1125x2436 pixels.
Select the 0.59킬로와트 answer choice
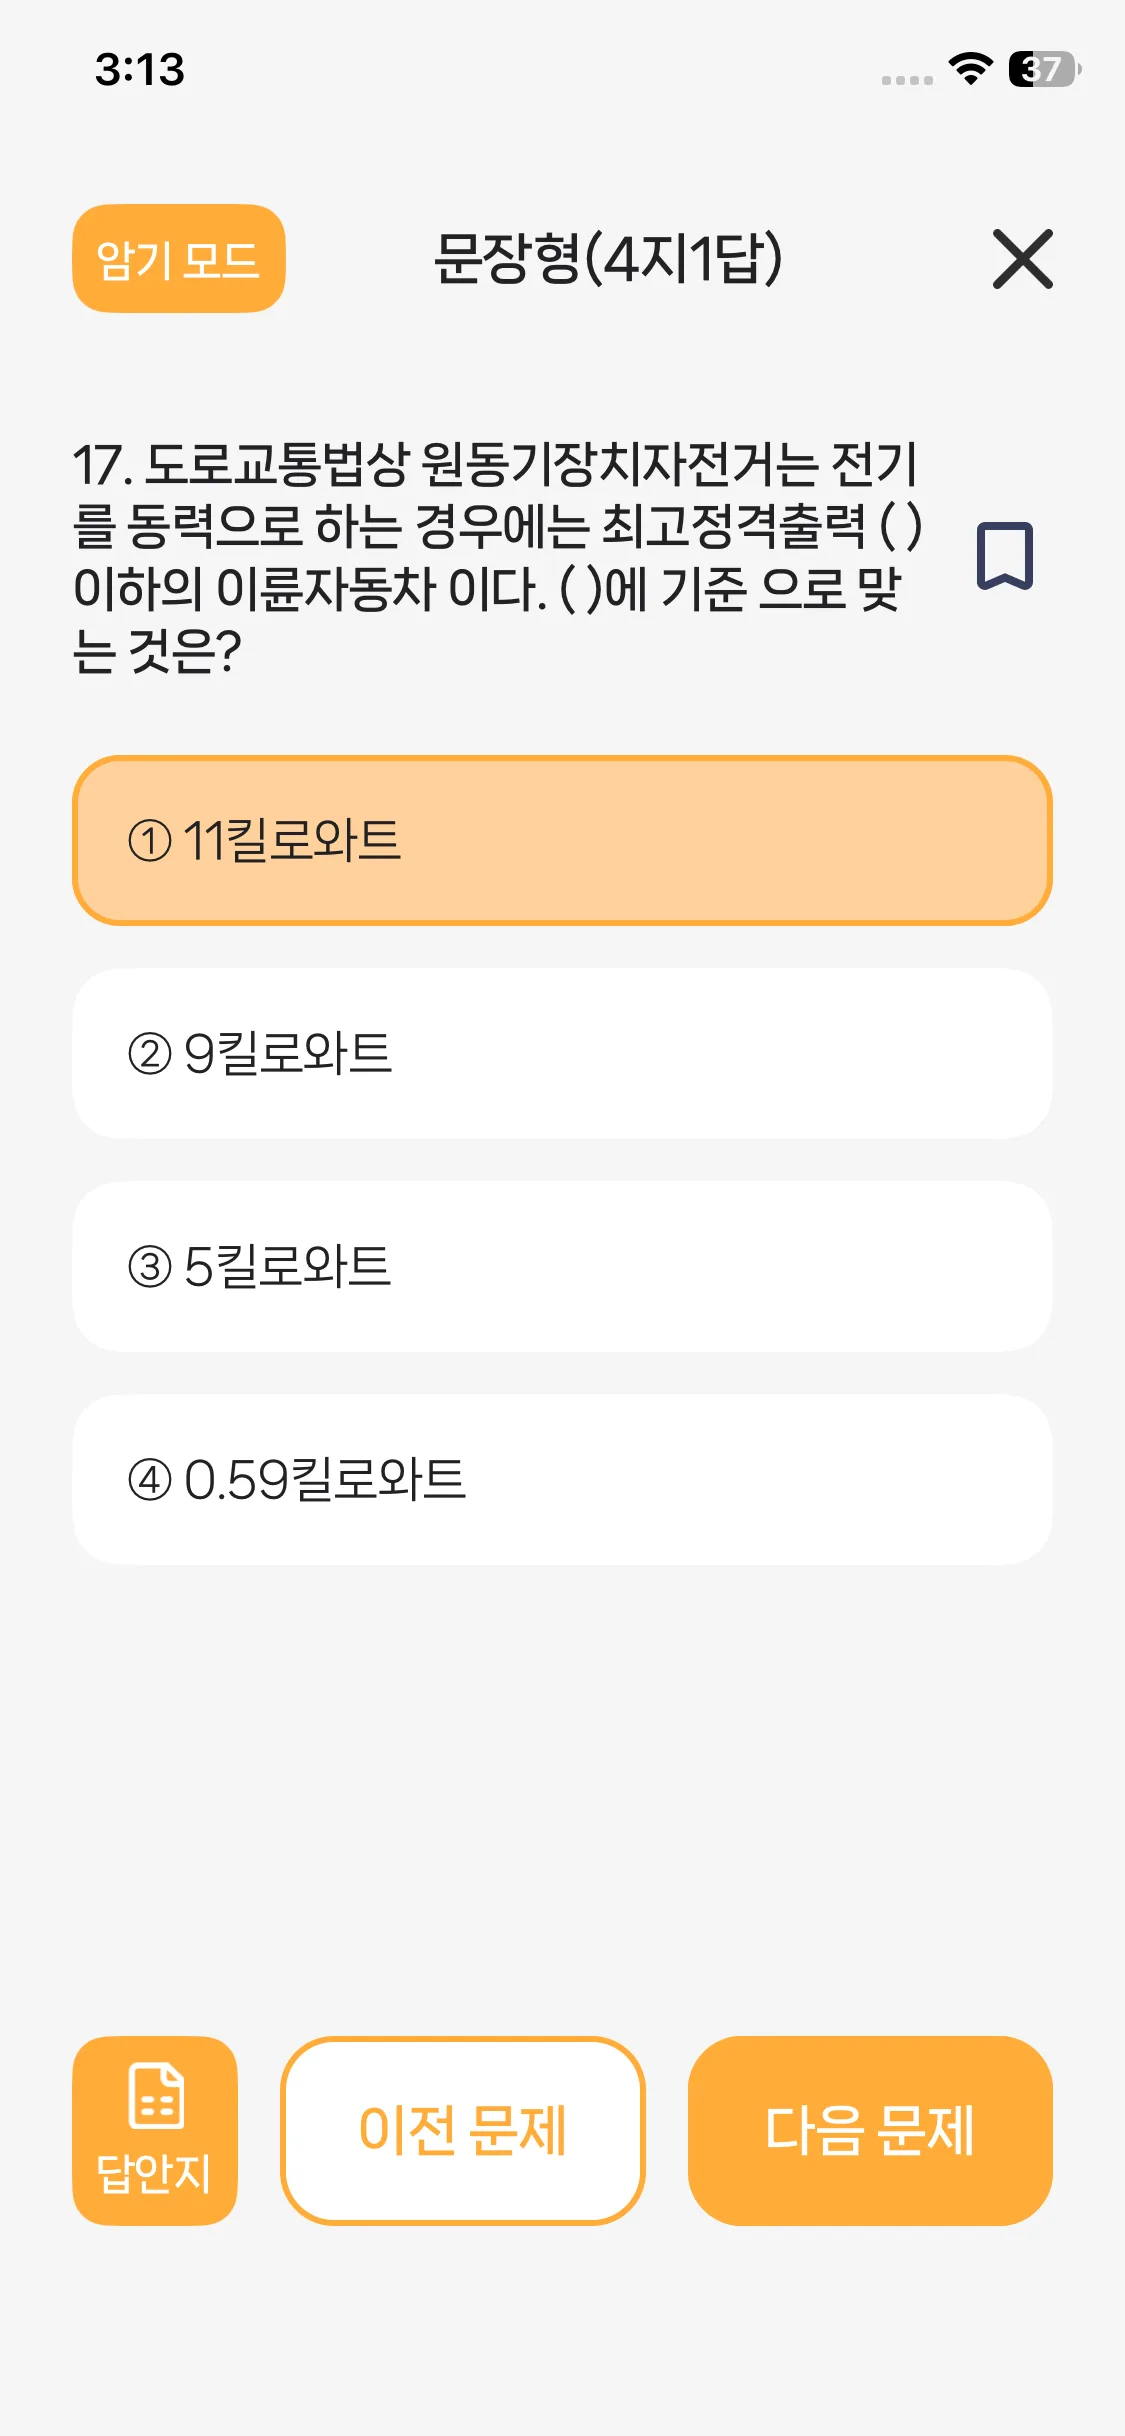[x=562, y=1480]
